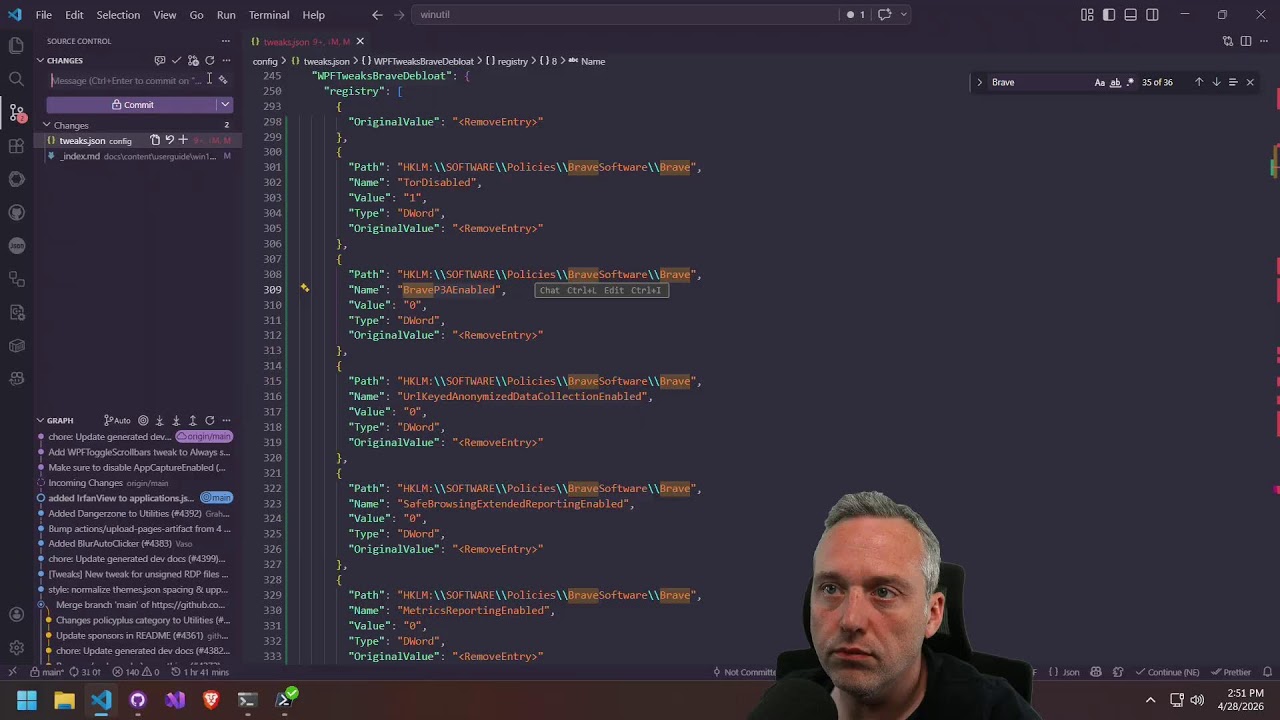
Task: Open Copilot chat icon in title bar
Action: [x=884, y=15]
